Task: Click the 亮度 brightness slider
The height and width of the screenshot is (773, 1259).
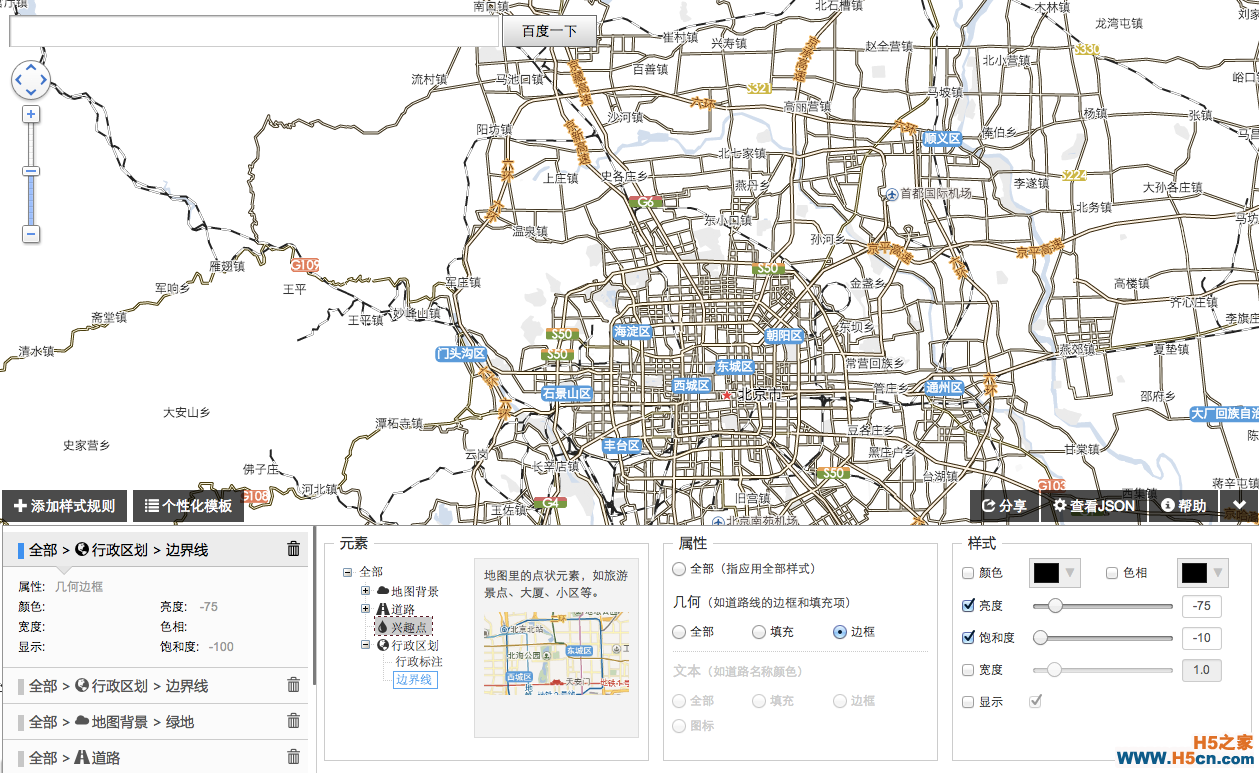Action: [x=1103, y=605]
